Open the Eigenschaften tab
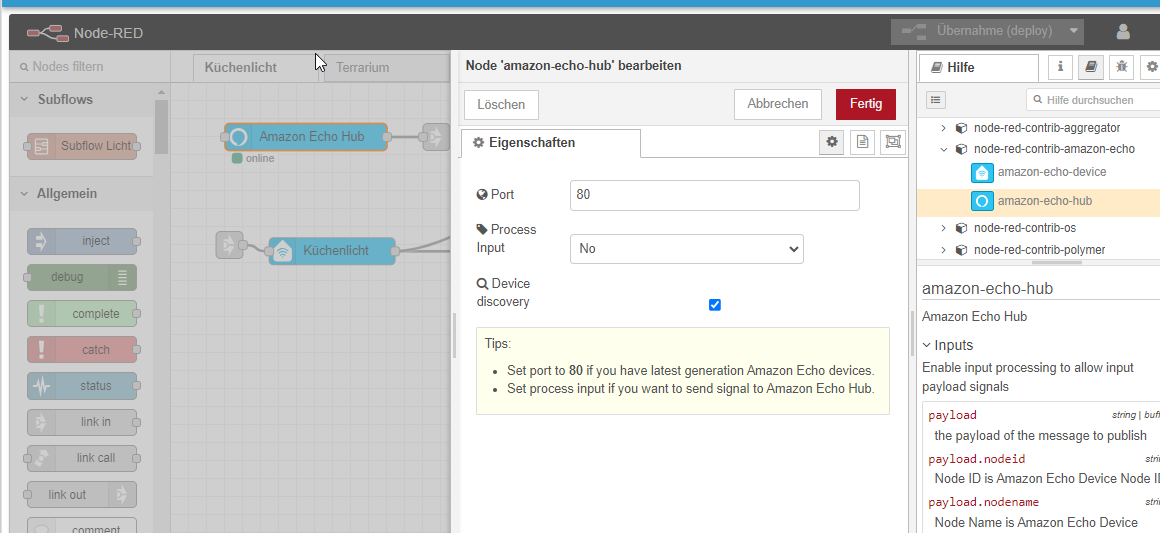Screen dimensions: 1160x533 tap(550, 143)
